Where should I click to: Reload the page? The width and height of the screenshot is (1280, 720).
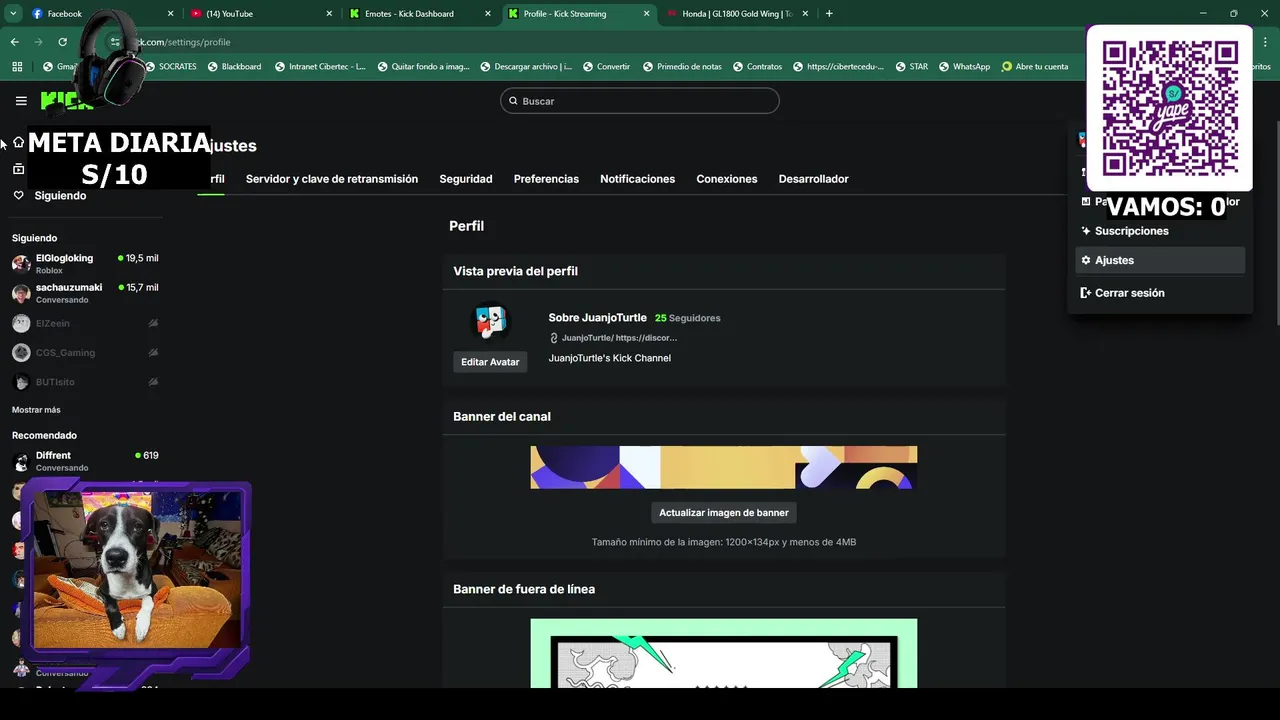[62, 42]
